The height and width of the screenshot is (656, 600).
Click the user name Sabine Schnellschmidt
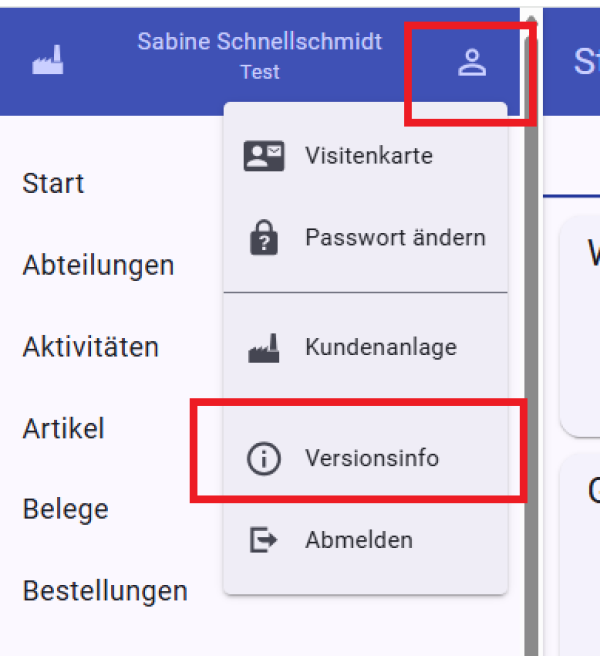[x=259, y=42]
